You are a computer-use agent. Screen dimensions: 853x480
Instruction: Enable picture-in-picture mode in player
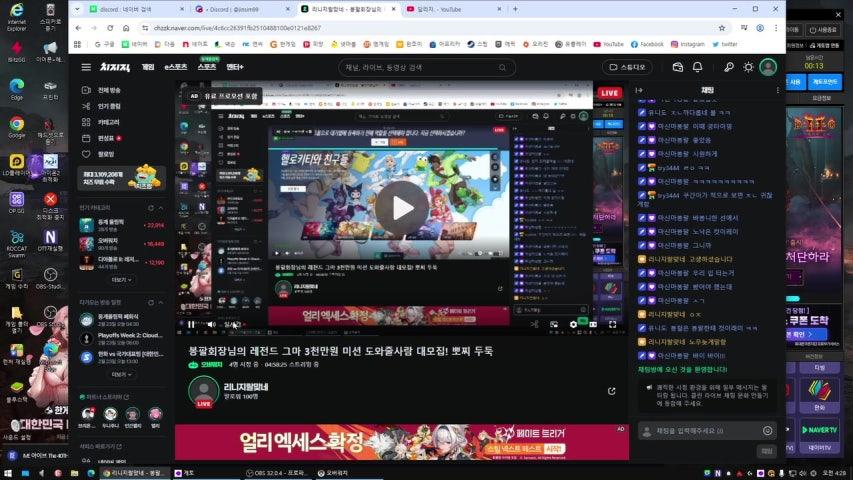554,324
